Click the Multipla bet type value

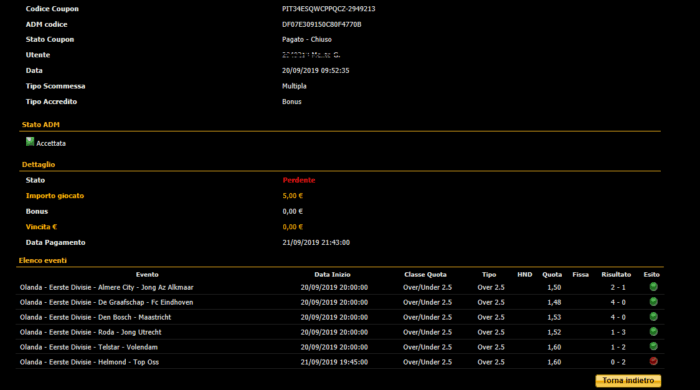(294, 86)
